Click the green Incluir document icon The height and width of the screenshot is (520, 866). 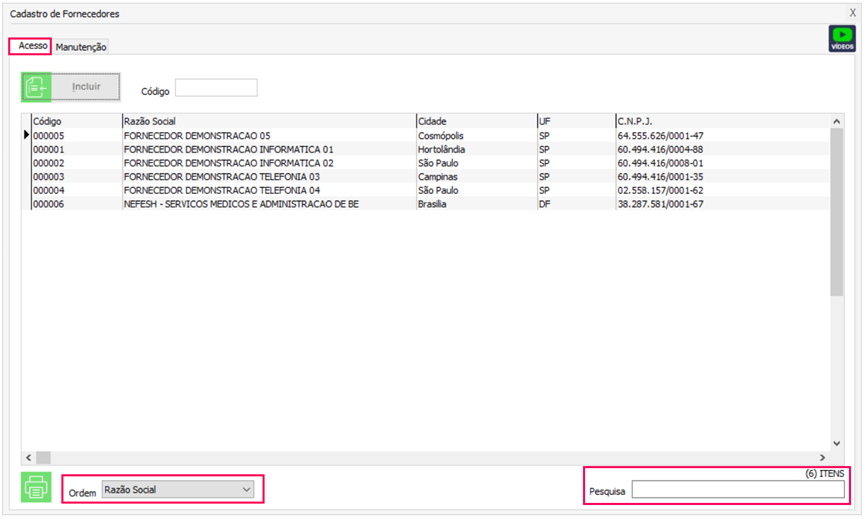tap(37, 87)
